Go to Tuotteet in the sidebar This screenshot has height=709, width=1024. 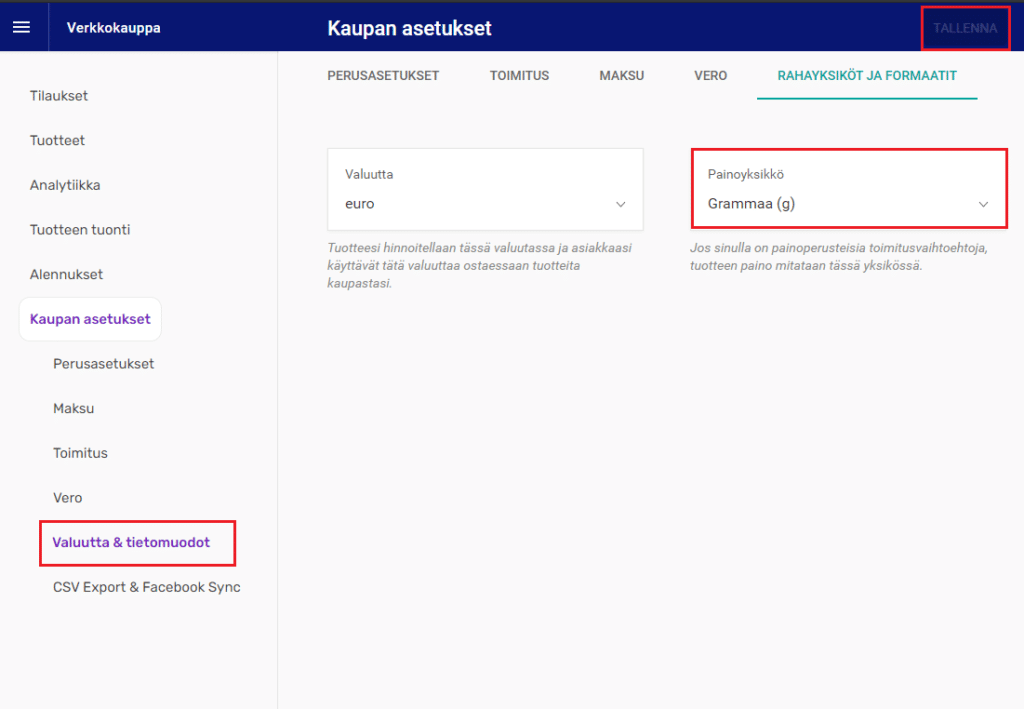coord(57,141)
